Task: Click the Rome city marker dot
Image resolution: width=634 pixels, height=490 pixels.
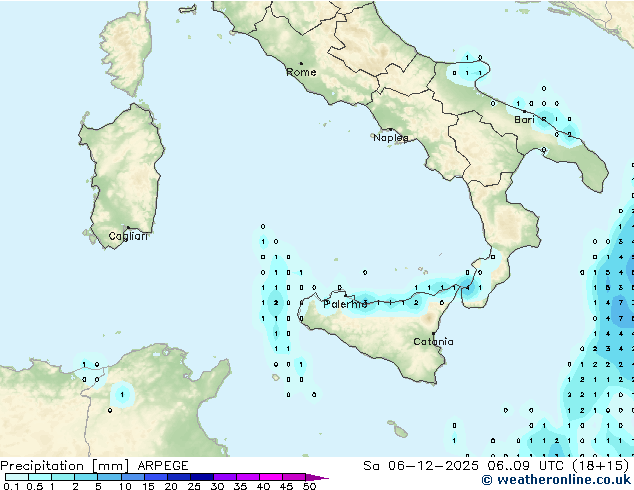Action: pos(301,63)
